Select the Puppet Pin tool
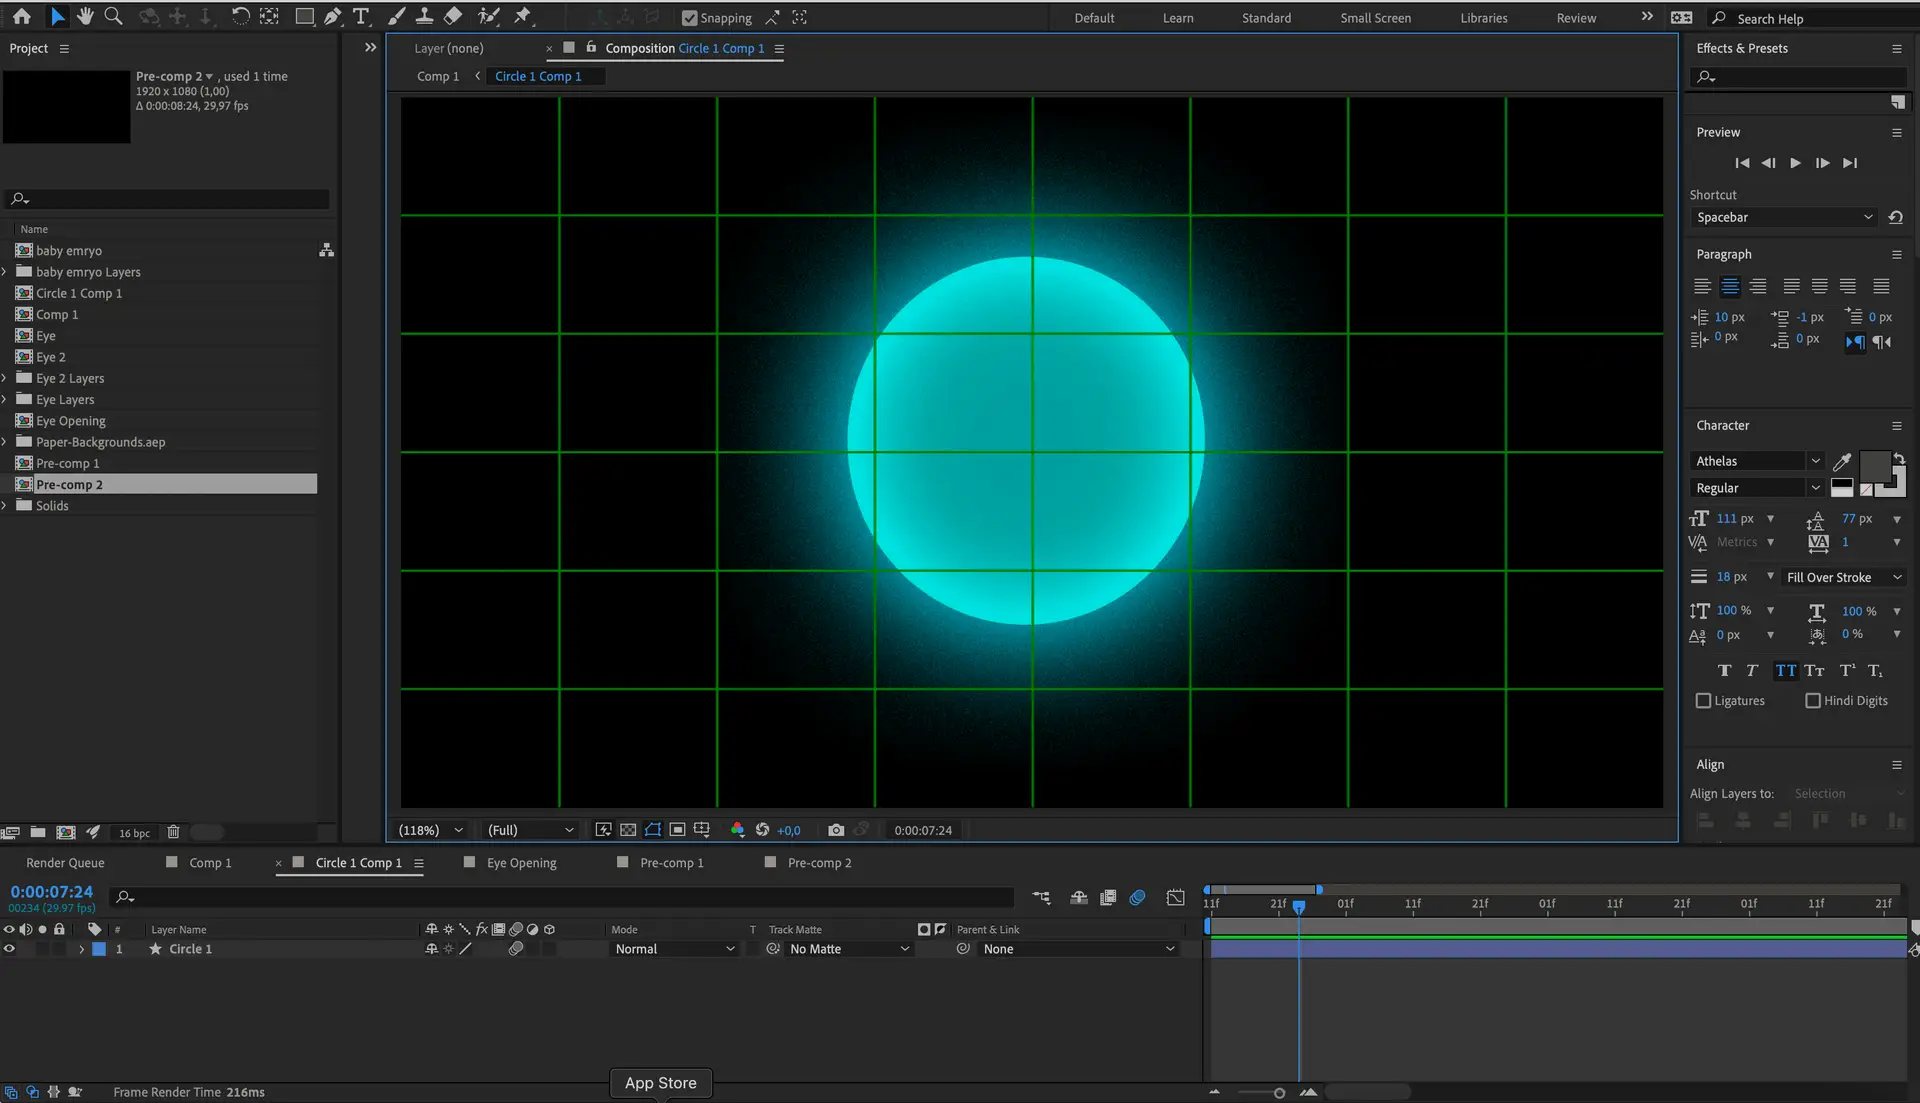 [x=523, y=16]
